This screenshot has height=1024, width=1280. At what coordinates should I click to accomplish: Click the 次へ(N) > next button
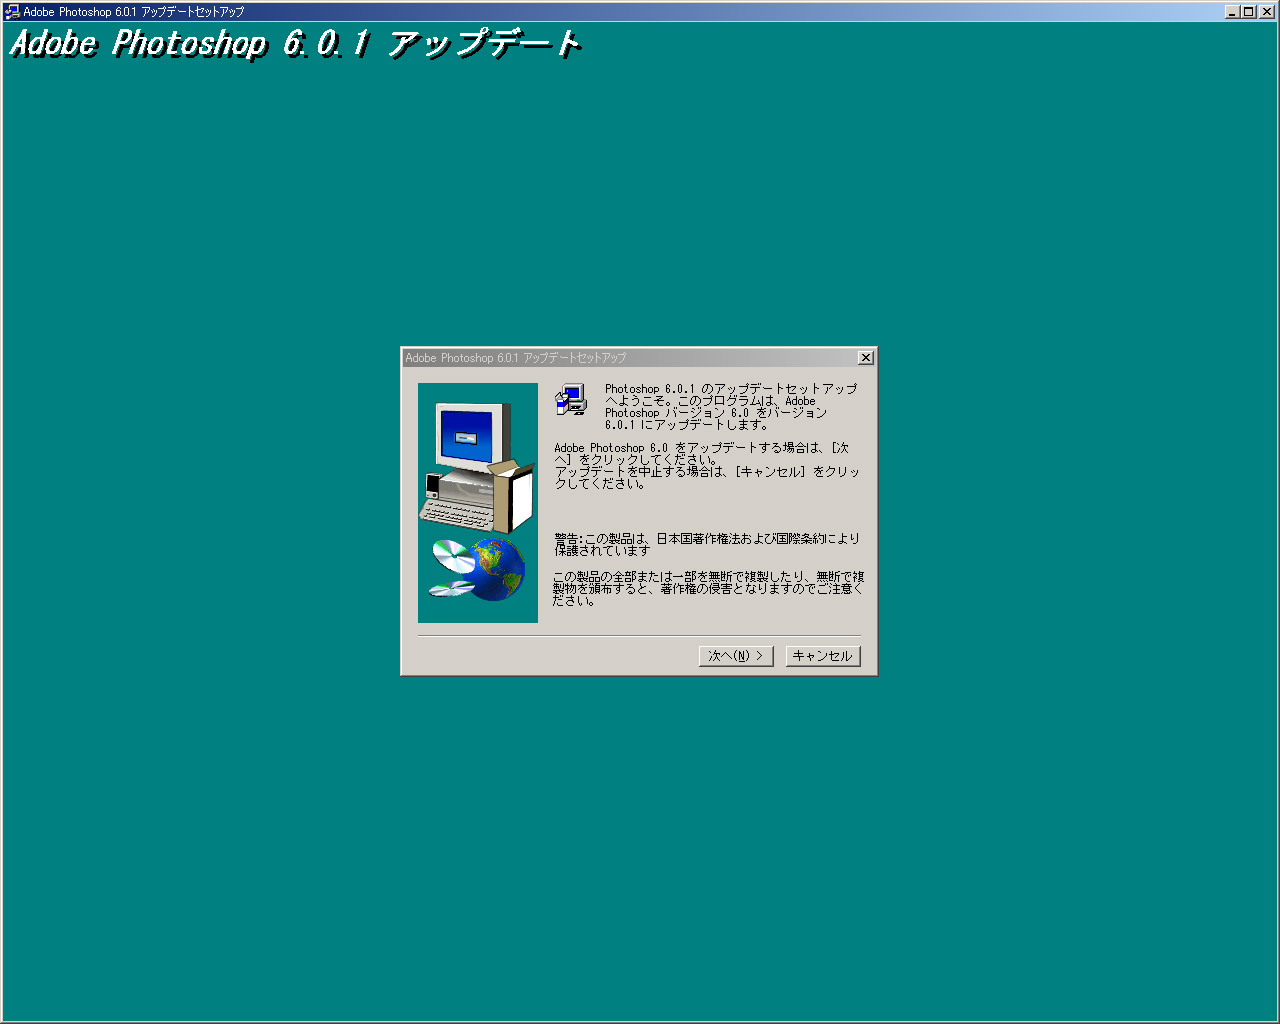[736, 656]
